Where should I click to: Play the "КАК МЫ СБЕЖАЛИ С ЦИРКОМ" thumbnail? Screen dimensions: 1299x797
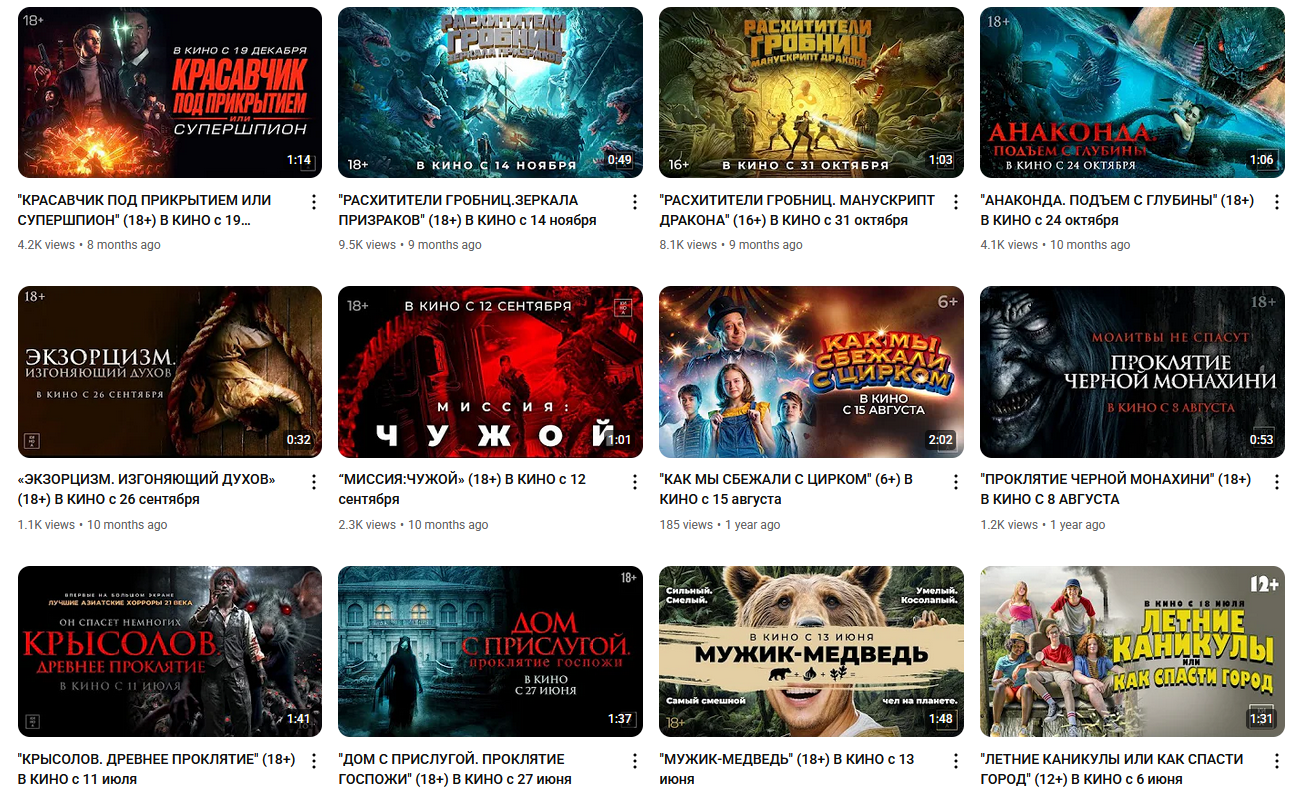click(812, 372)
